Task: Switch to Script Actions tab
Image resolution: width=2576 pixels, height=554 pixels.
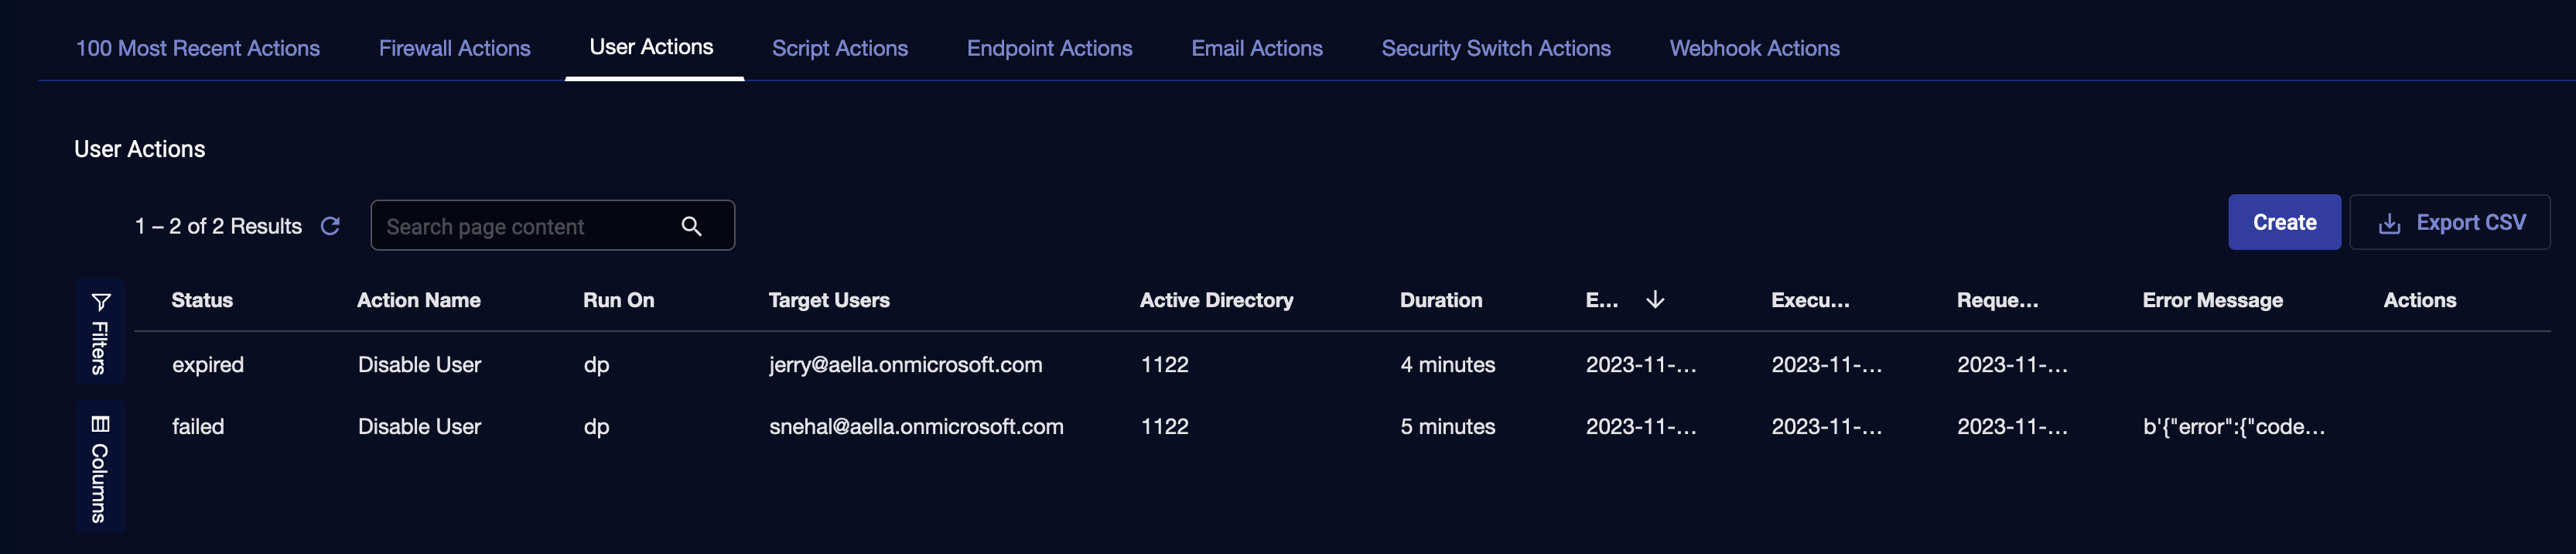Action: coord(839,48)
